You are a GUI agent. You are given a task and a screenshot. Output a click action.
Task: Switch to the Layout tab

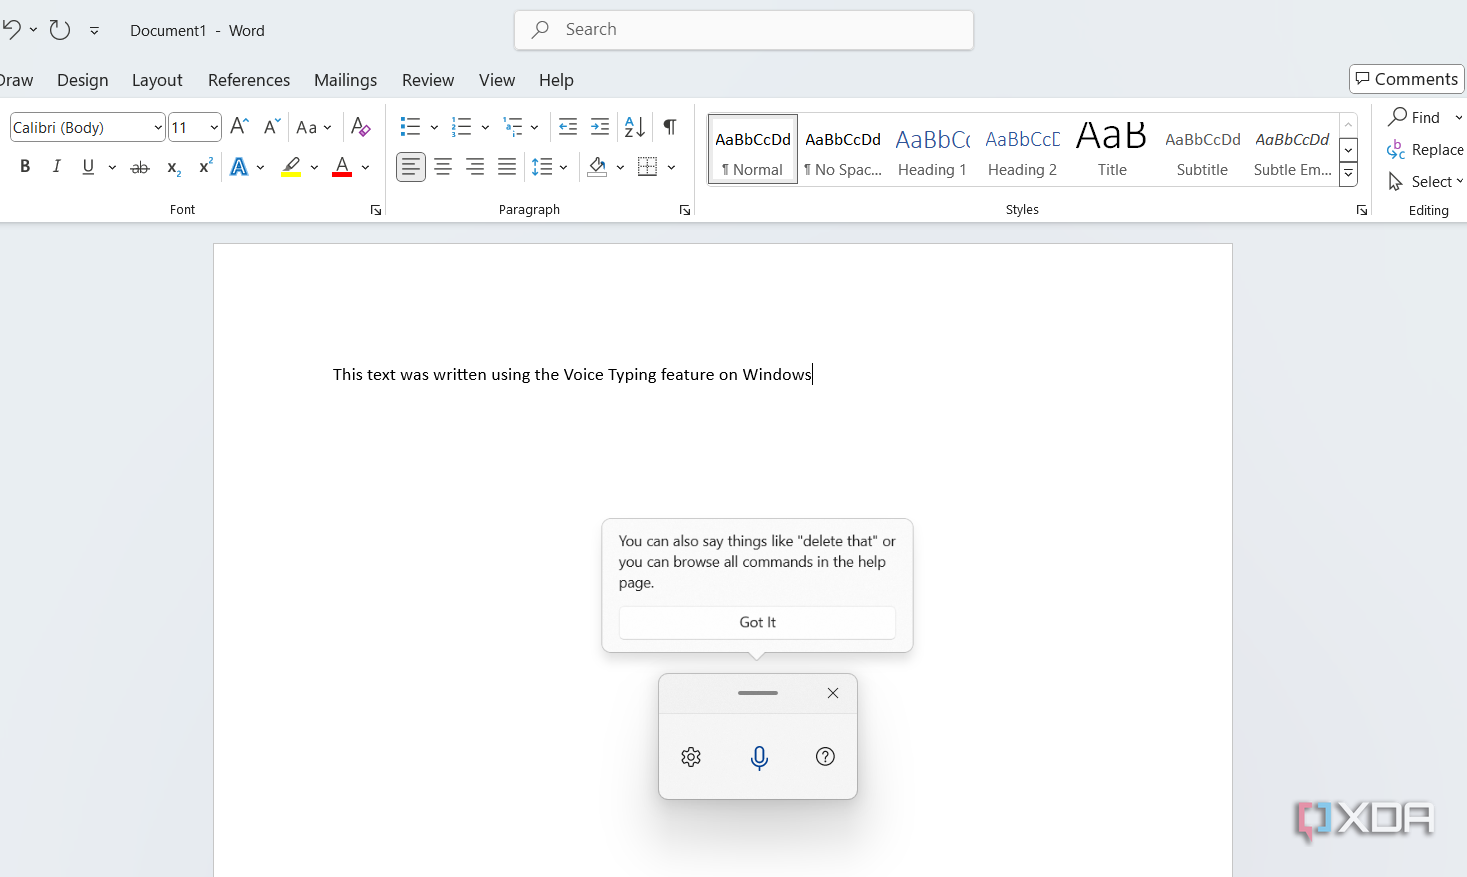pos(157,80)
